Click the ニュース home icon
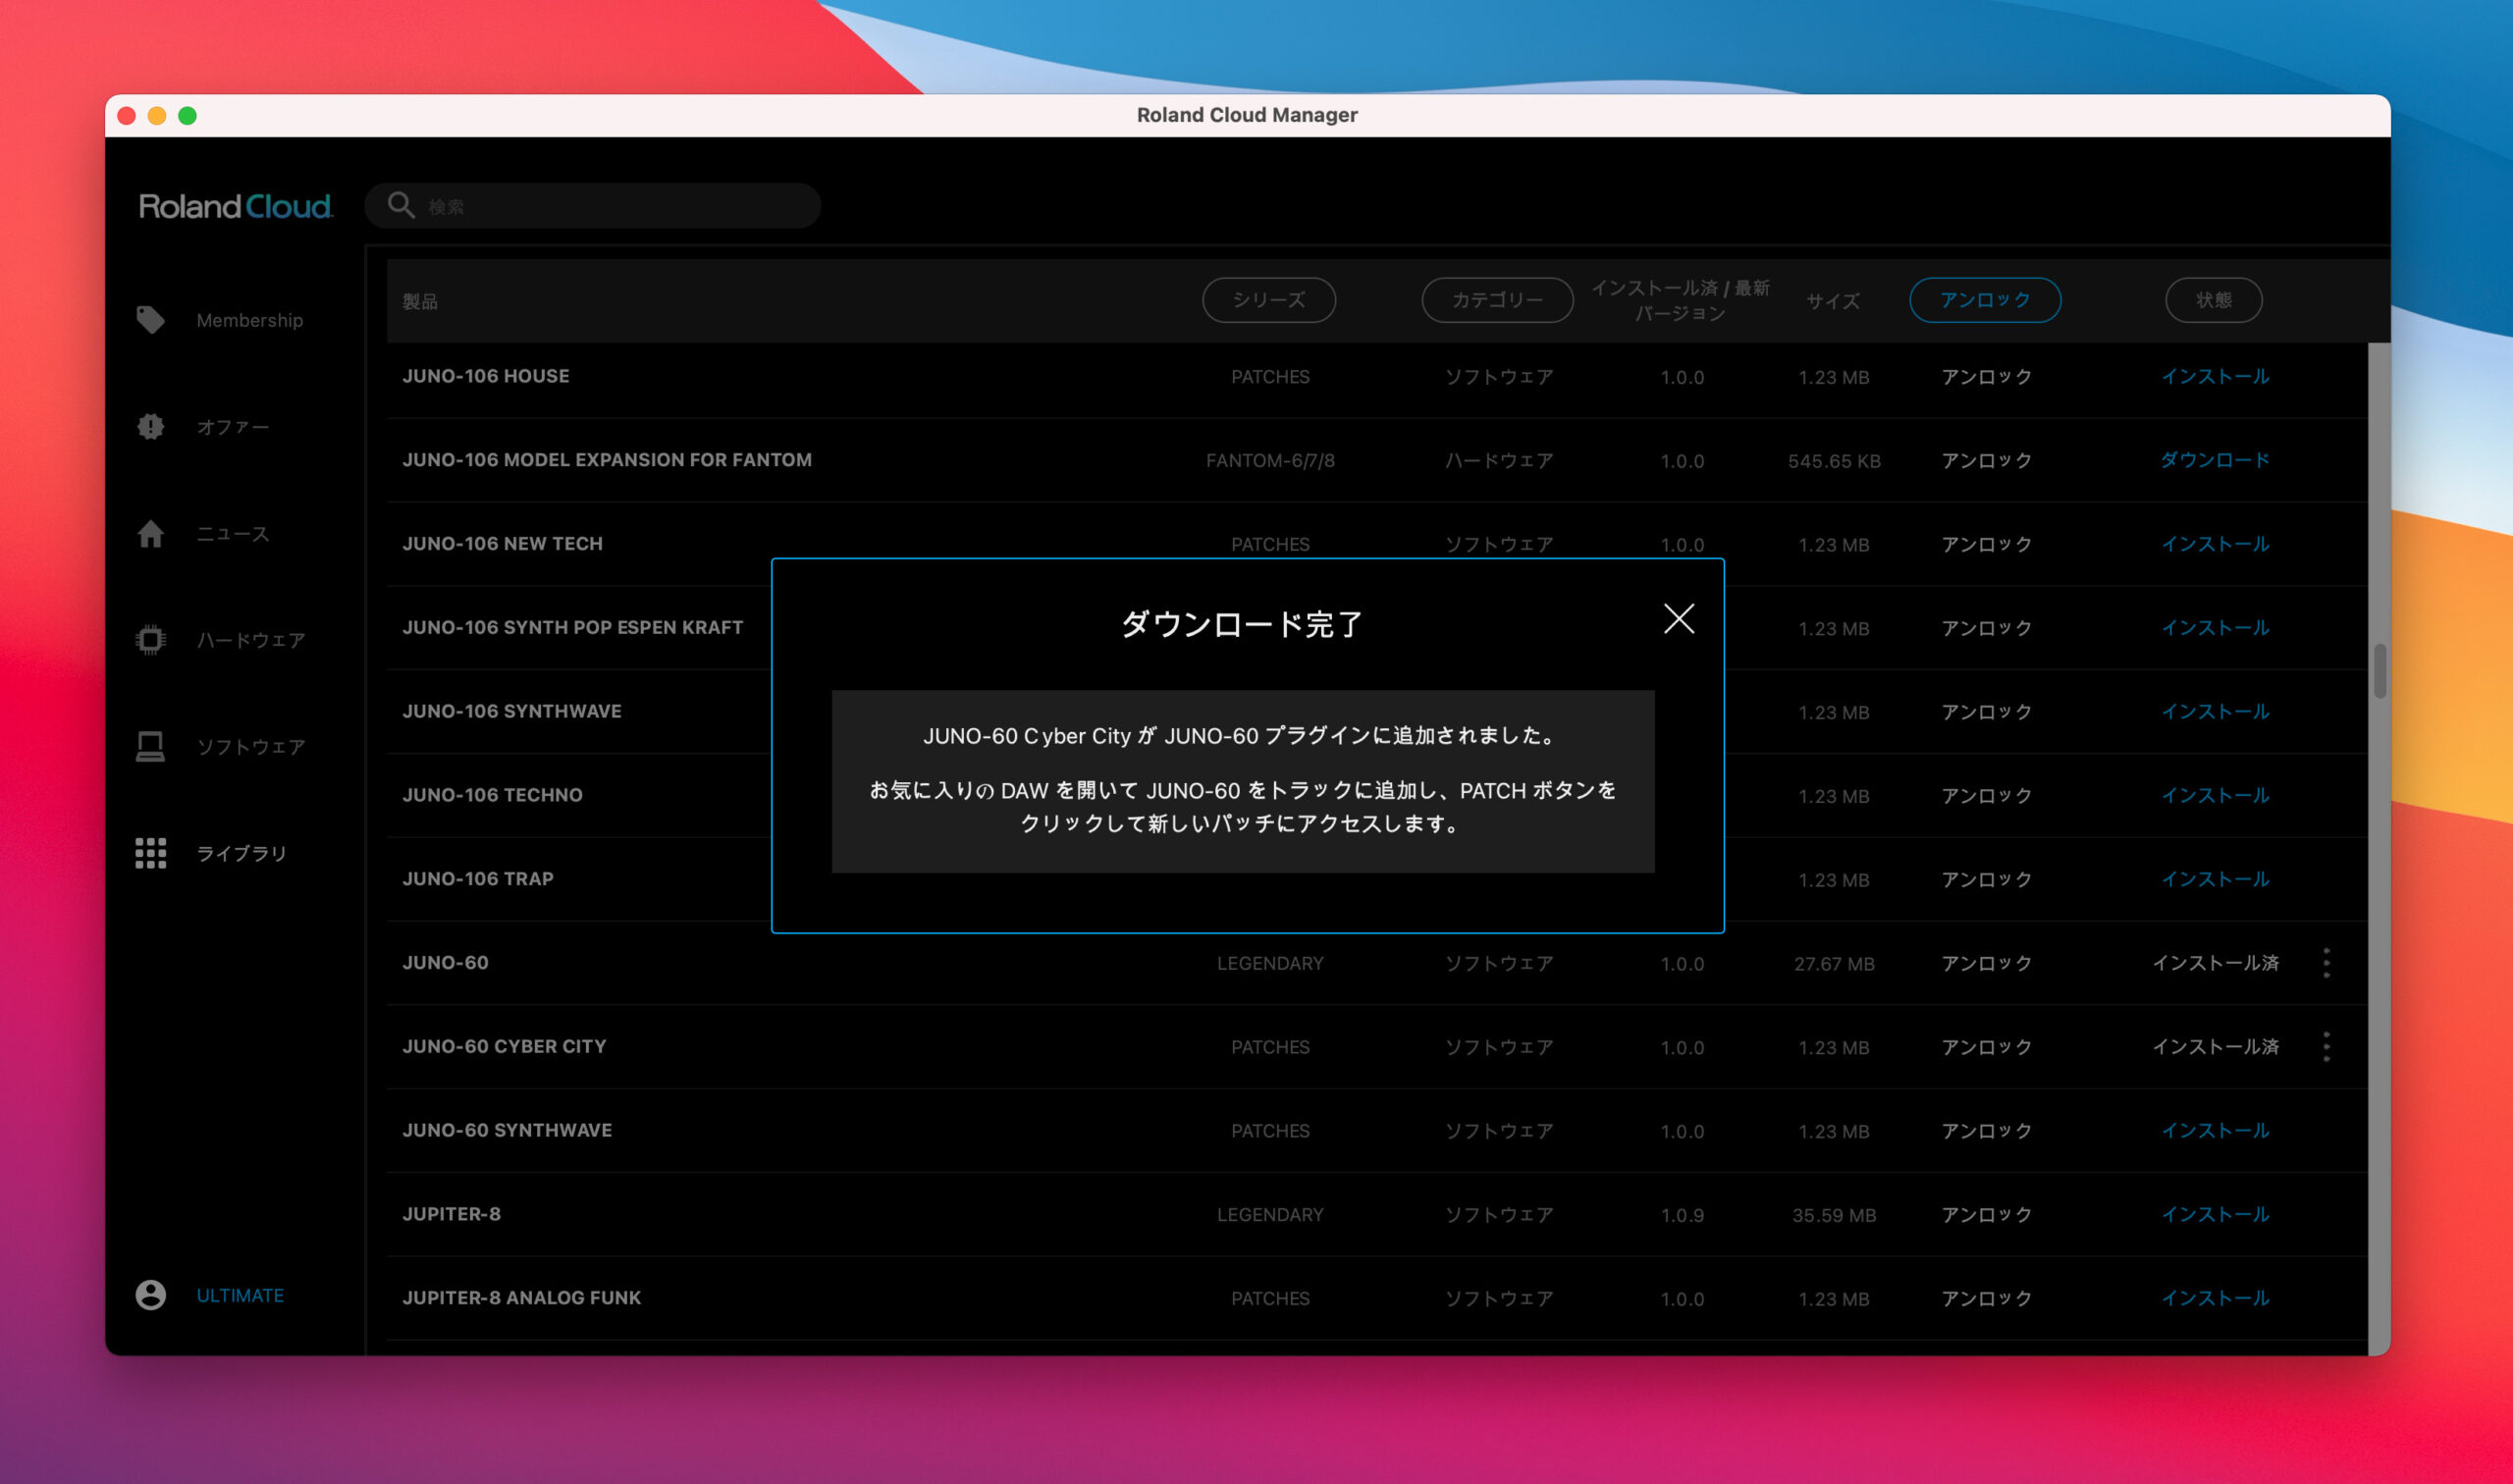 click(151, 534)
